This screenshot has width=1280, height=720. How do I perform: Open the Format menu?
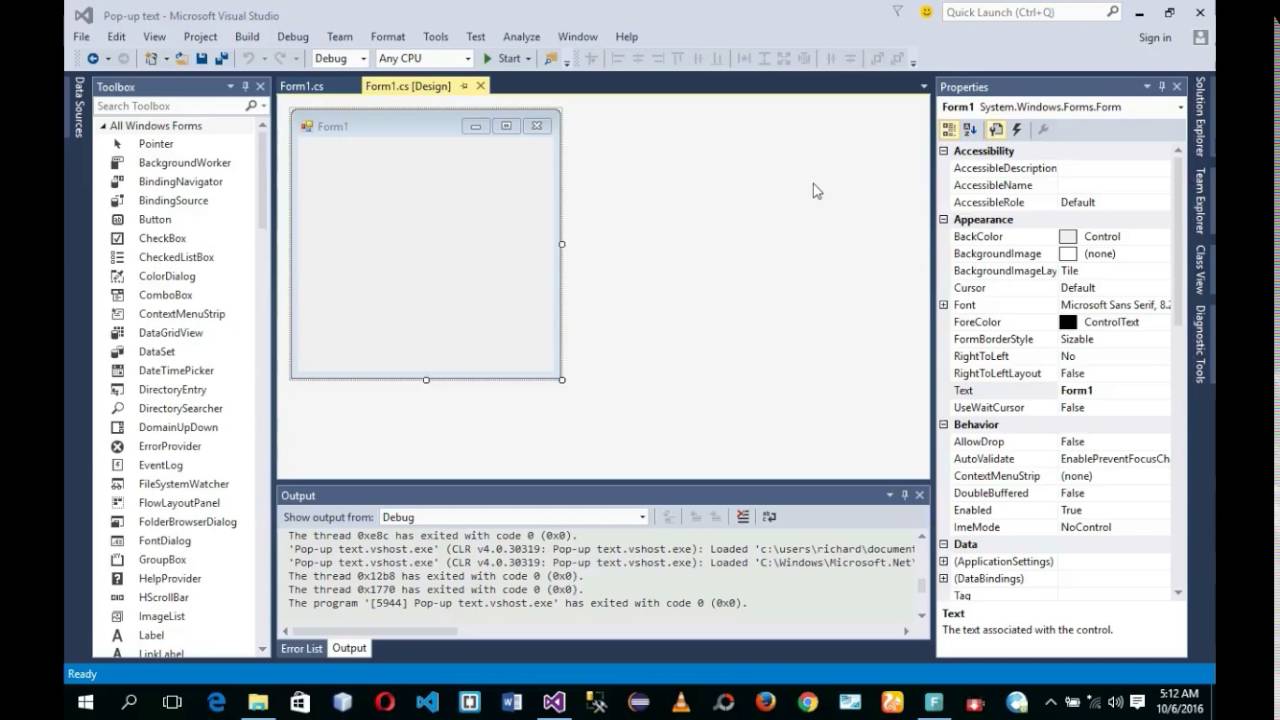point(388,37)
